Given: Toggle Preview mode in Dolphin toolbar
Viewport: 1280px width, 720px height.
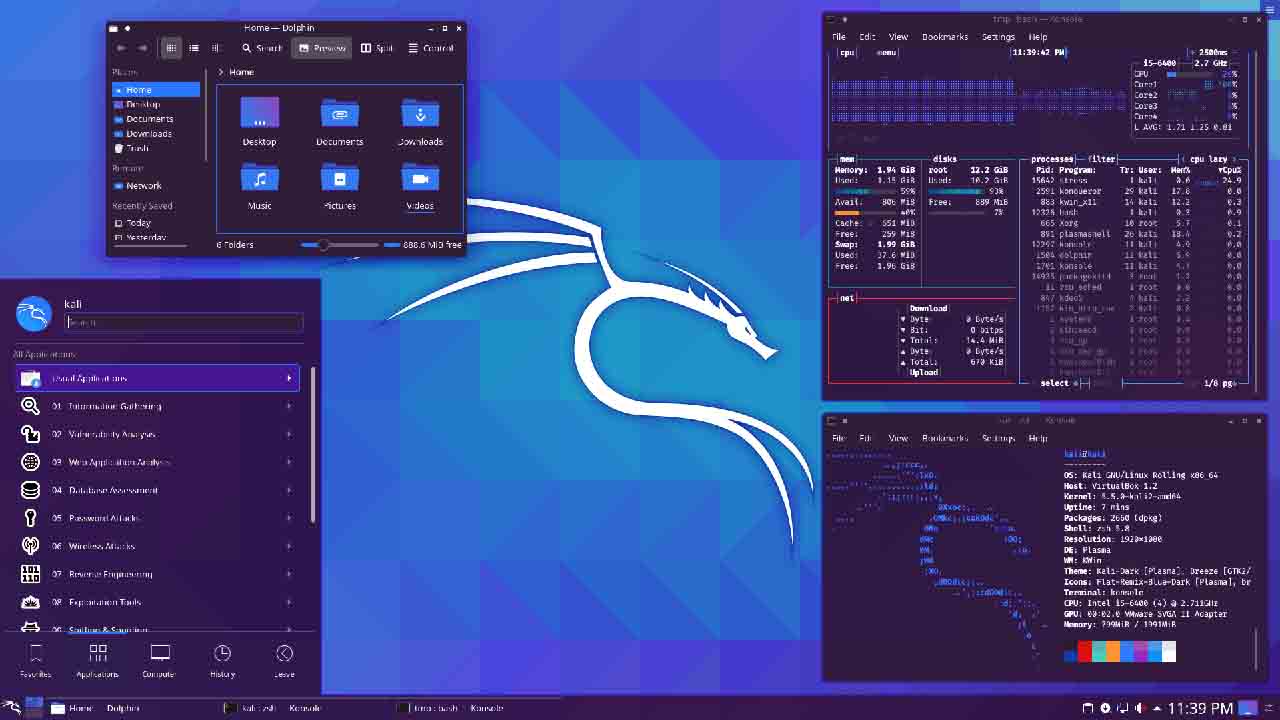Looking at the screenshot, I should pyautogui.click(x=321, y=48).
